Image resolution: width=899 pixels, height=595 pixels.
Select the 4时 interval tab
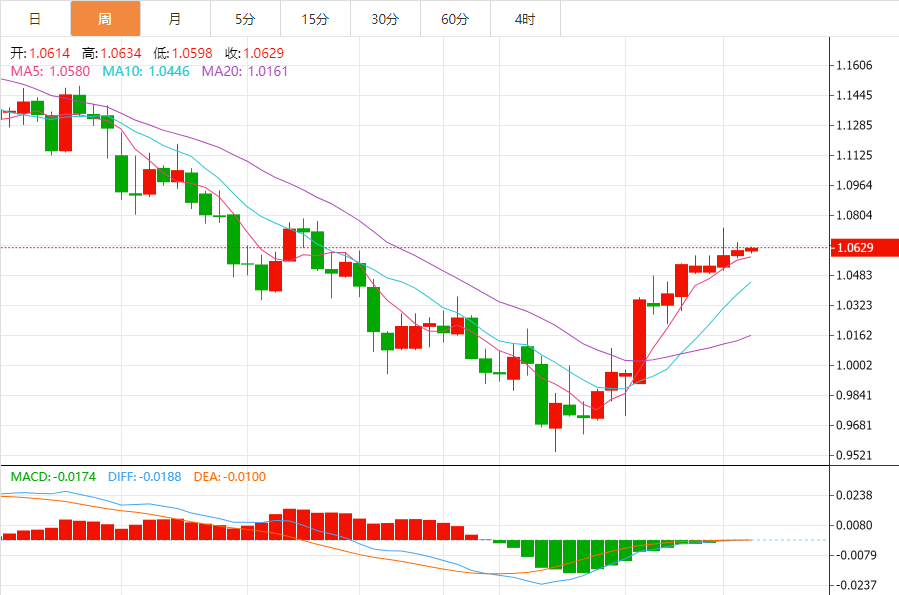[525, 19]
